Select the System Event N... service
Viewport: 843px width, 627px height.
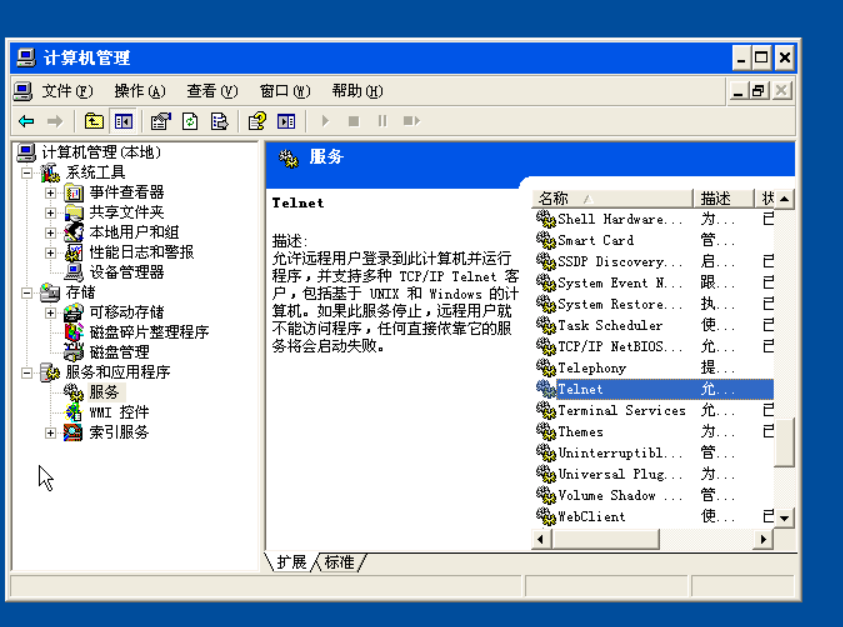[654, 283]
